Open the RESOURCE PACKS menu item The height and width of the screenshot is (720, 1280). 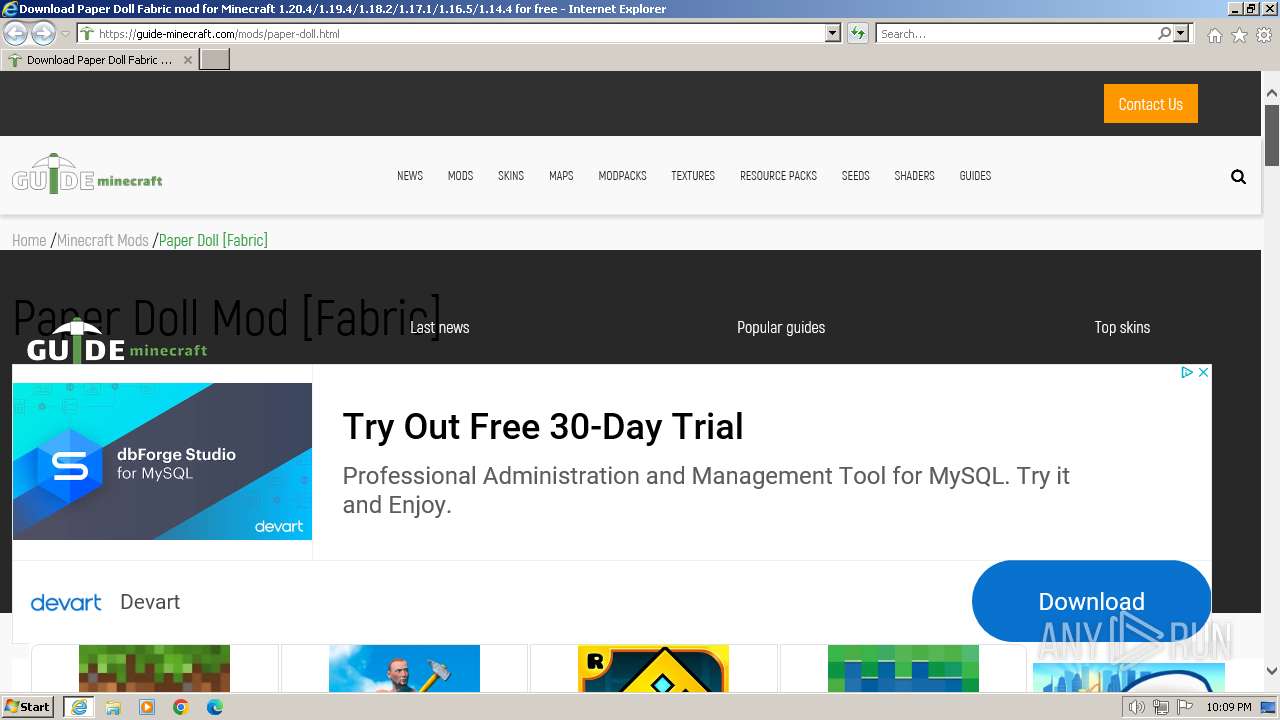click(778, 176)
